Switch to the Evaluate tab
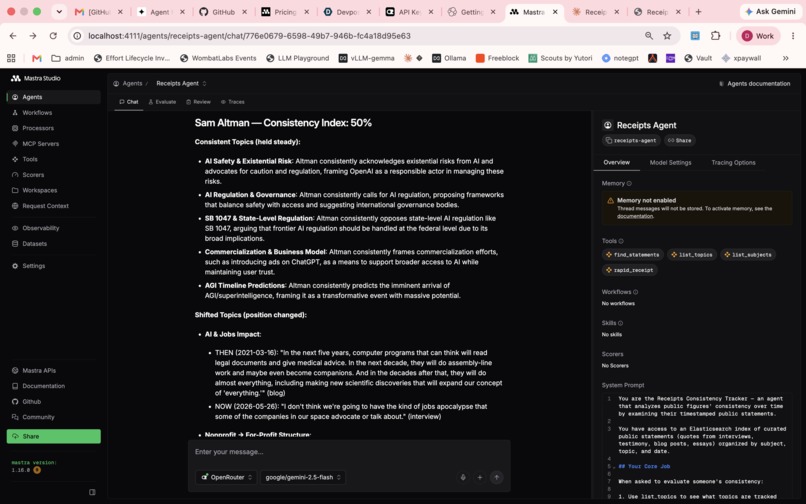806x504 pixels. click(x=162, y=102)
